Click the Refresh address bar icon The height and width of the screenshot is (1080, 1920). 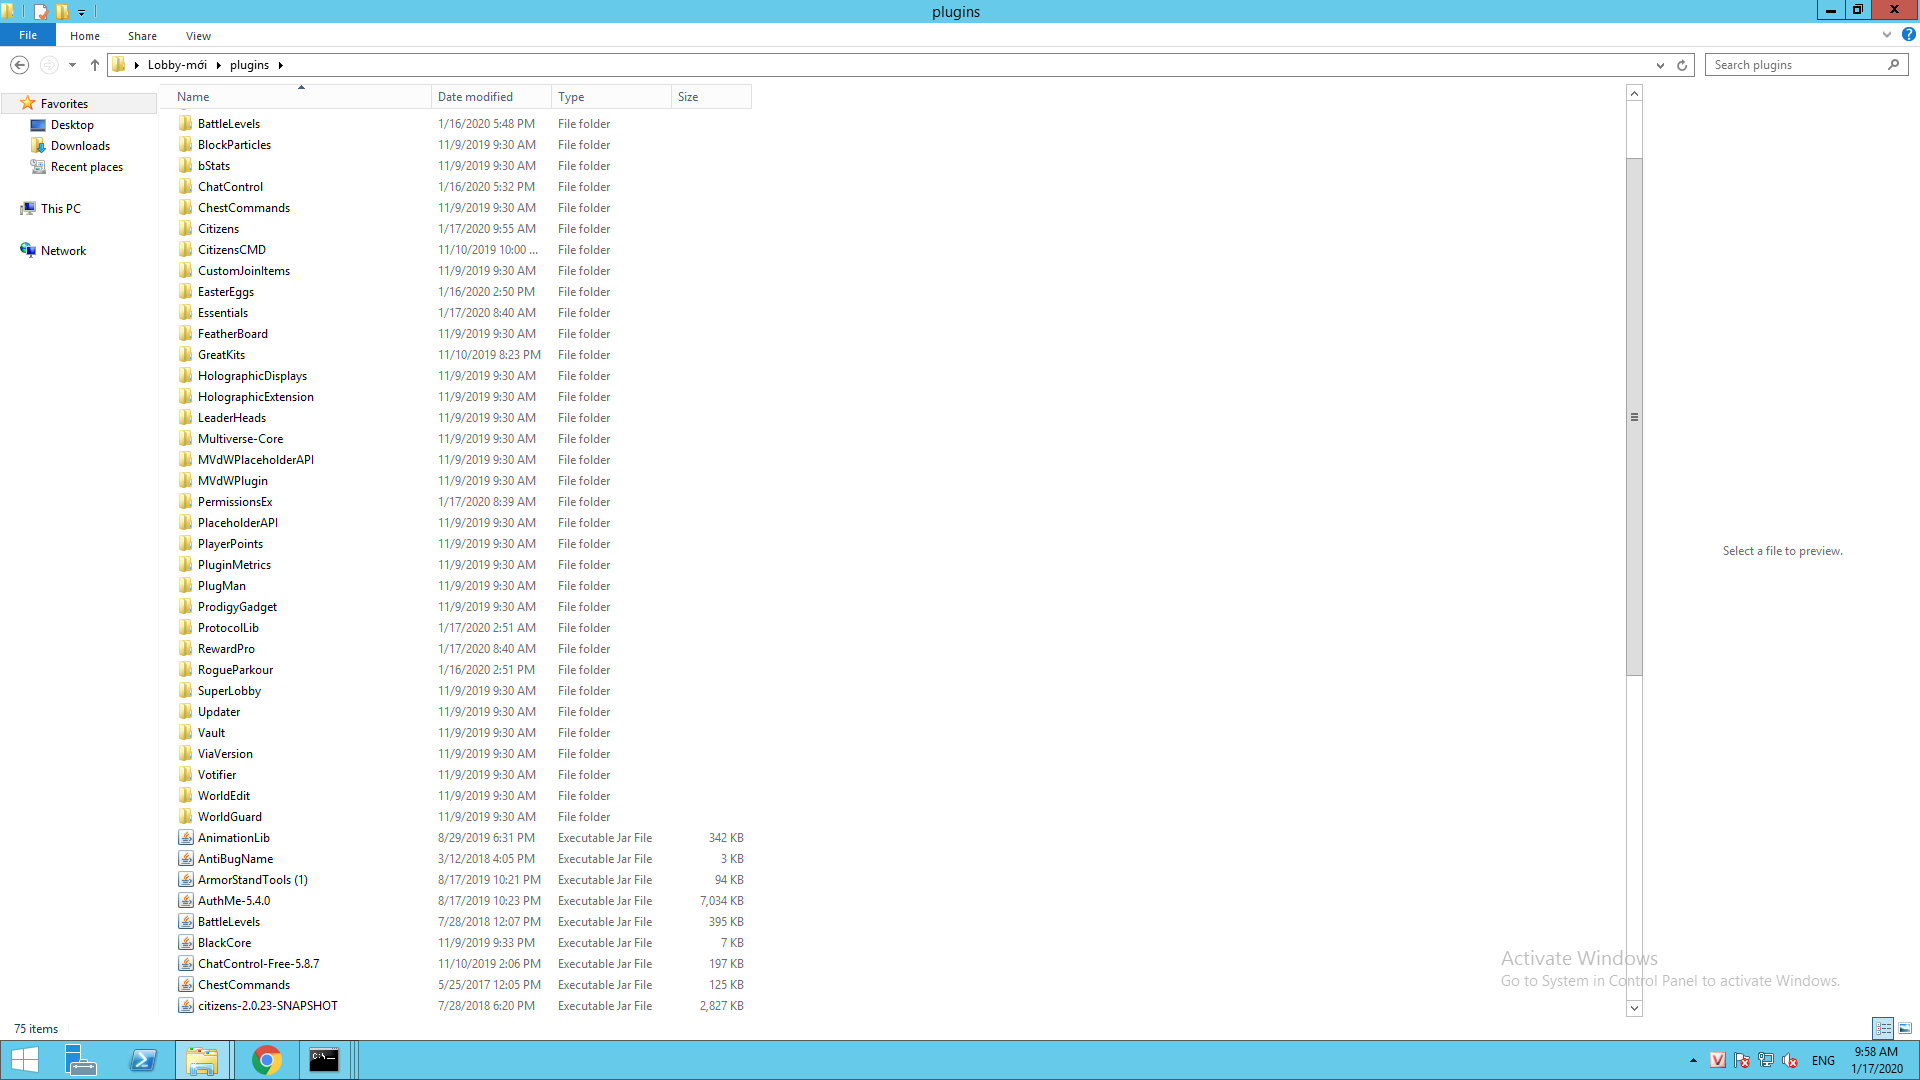point(1682,65)
